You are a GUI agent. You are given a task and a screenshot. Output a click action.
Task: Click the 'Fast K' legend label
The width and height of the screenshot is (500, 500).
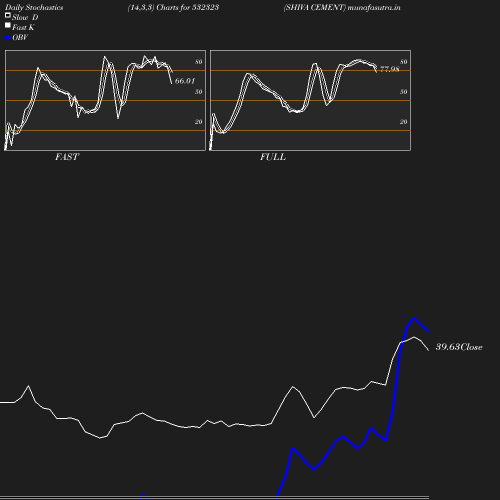point(23,27)
